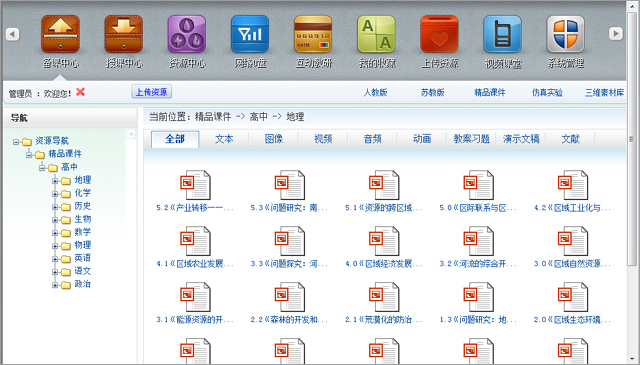Open the 系统管理 shield icon

[x=566, y=34]
